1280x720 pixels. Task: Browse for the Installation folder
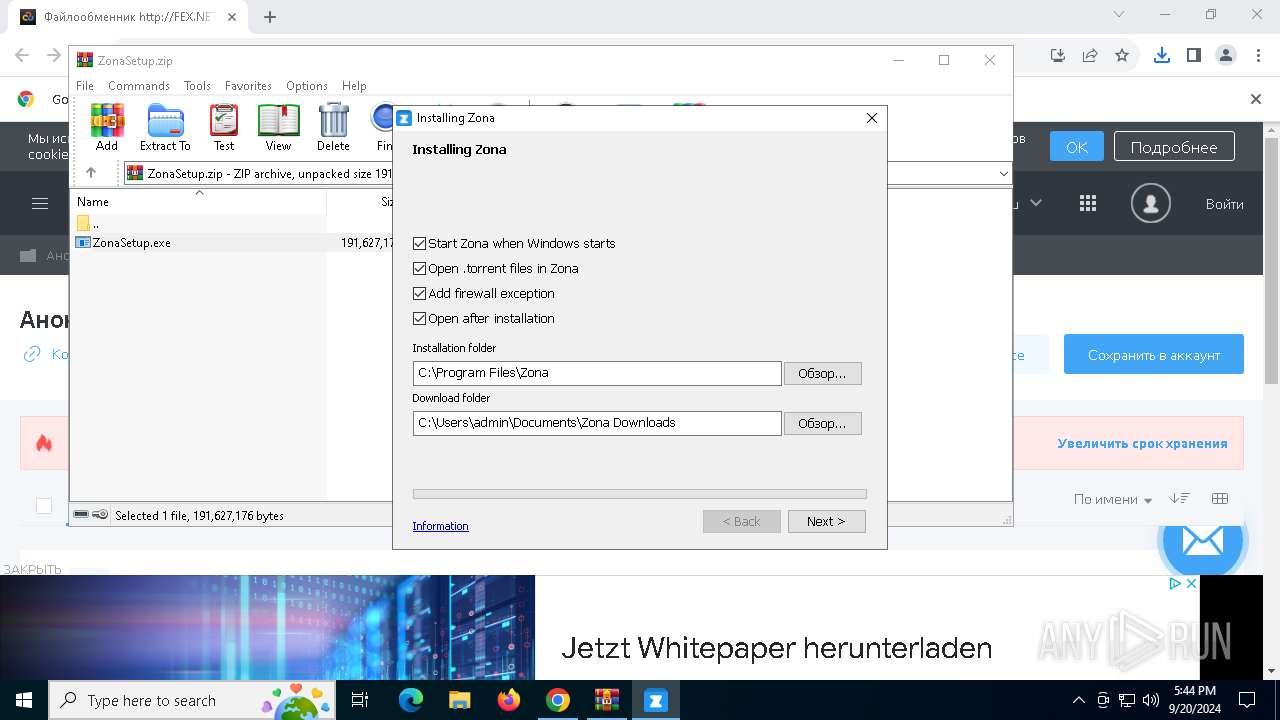(822, 373)
